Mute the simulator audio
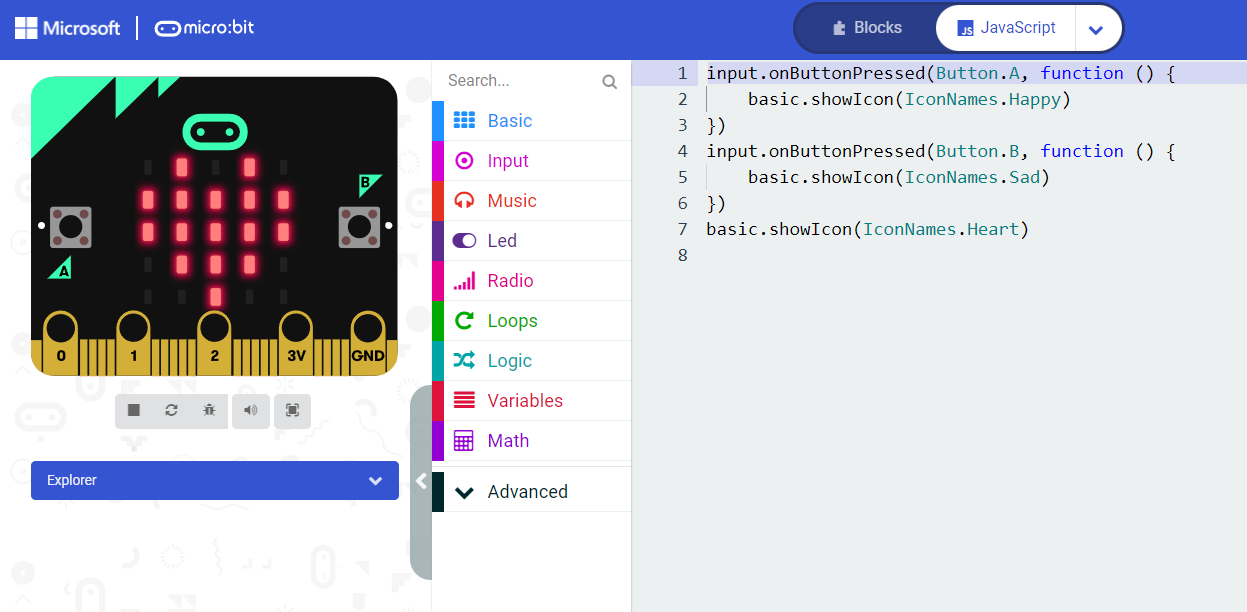Screen dimensions: 1247x612 (x=251, y=410)
